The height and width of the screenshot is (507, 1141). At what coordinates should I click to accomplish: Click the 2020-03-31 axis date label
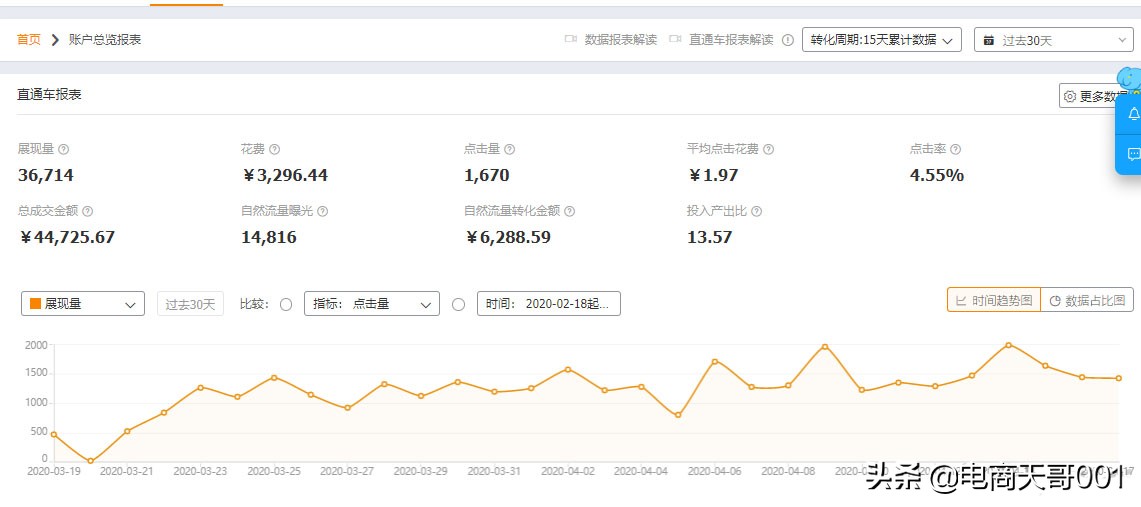point(494,471)
